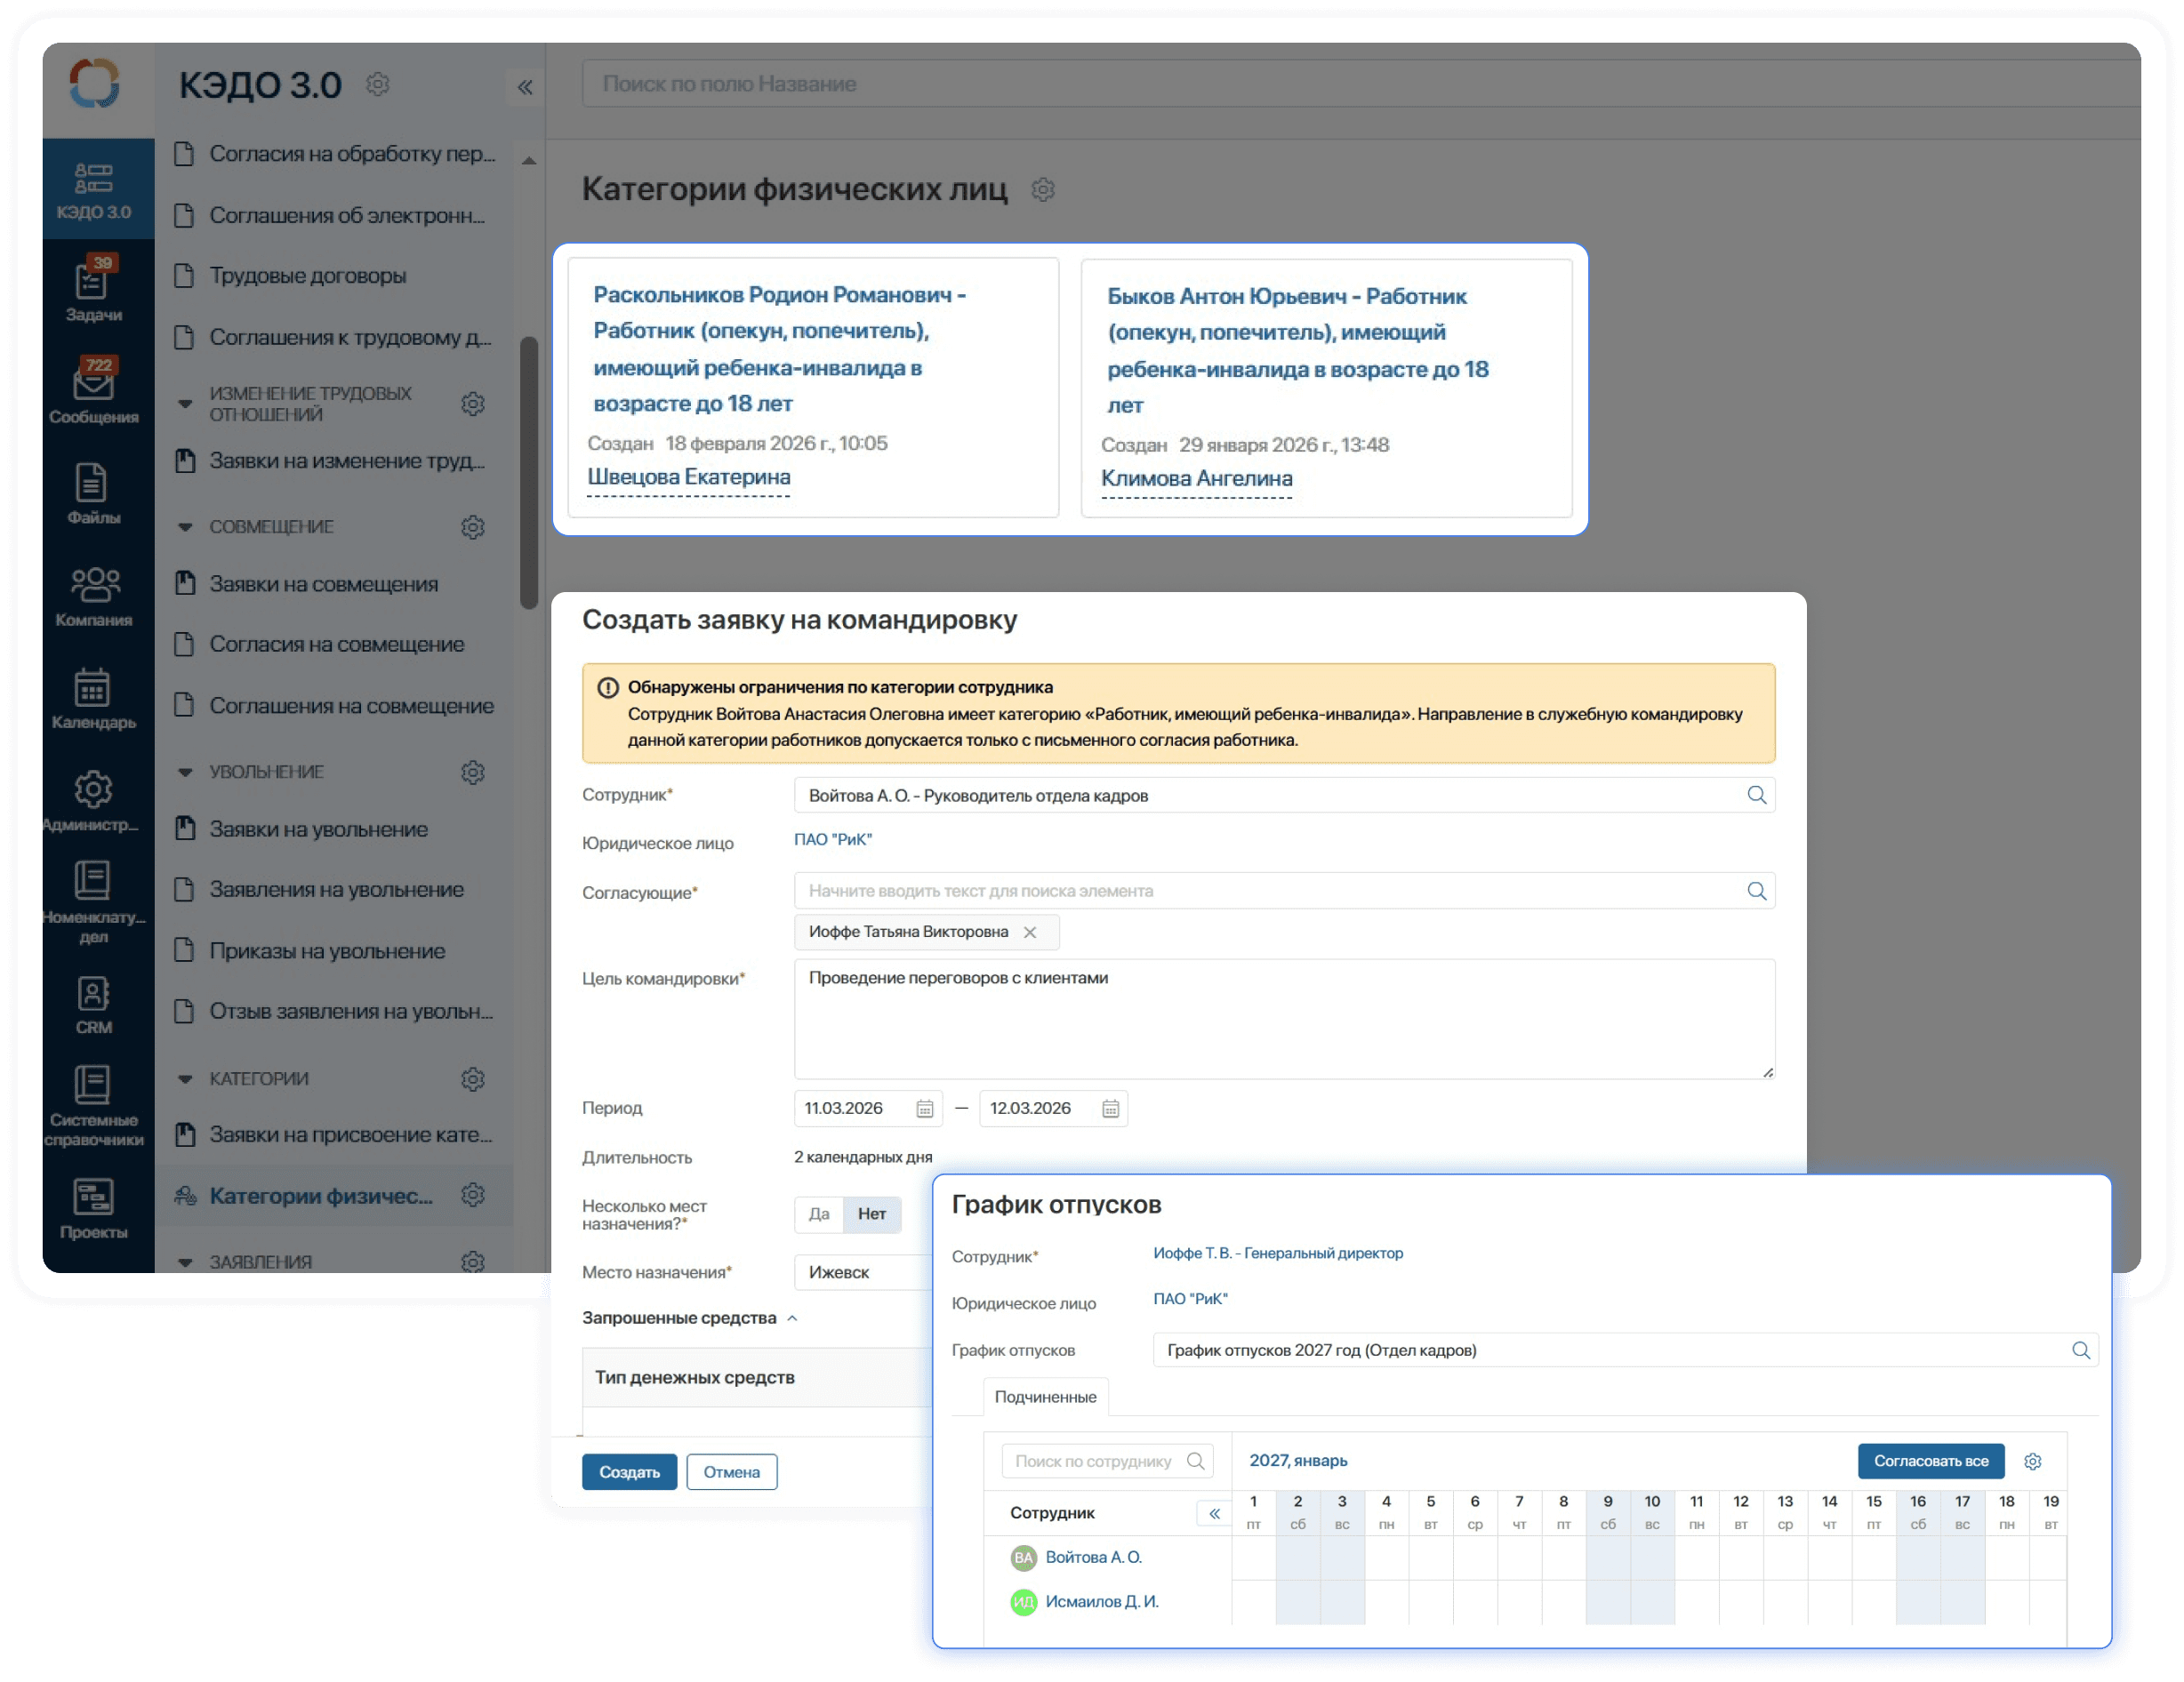
Task: Collapse the Запрошенные средства section
Action: [792, 1318]
